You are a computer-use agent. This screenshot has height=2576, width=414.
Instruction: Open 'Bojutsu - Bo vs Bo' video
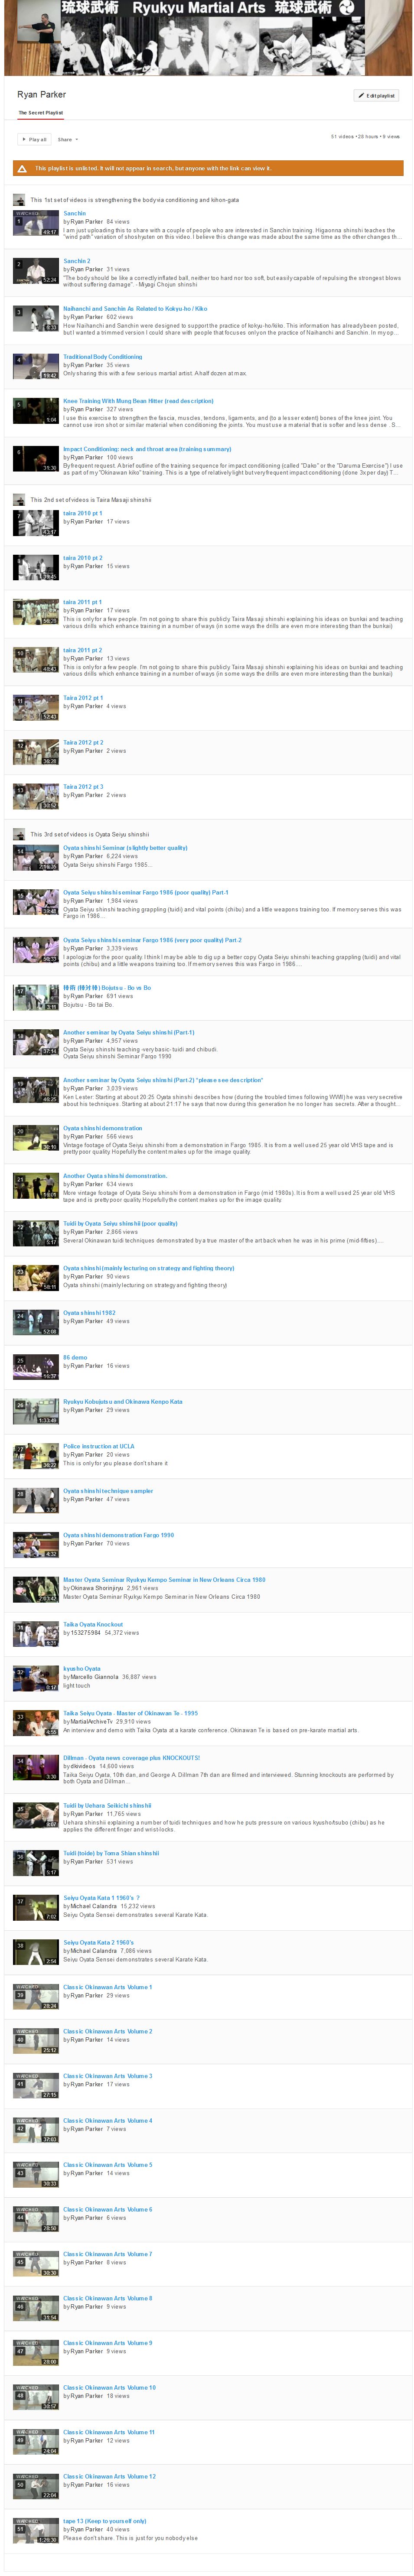click(107, 988)
